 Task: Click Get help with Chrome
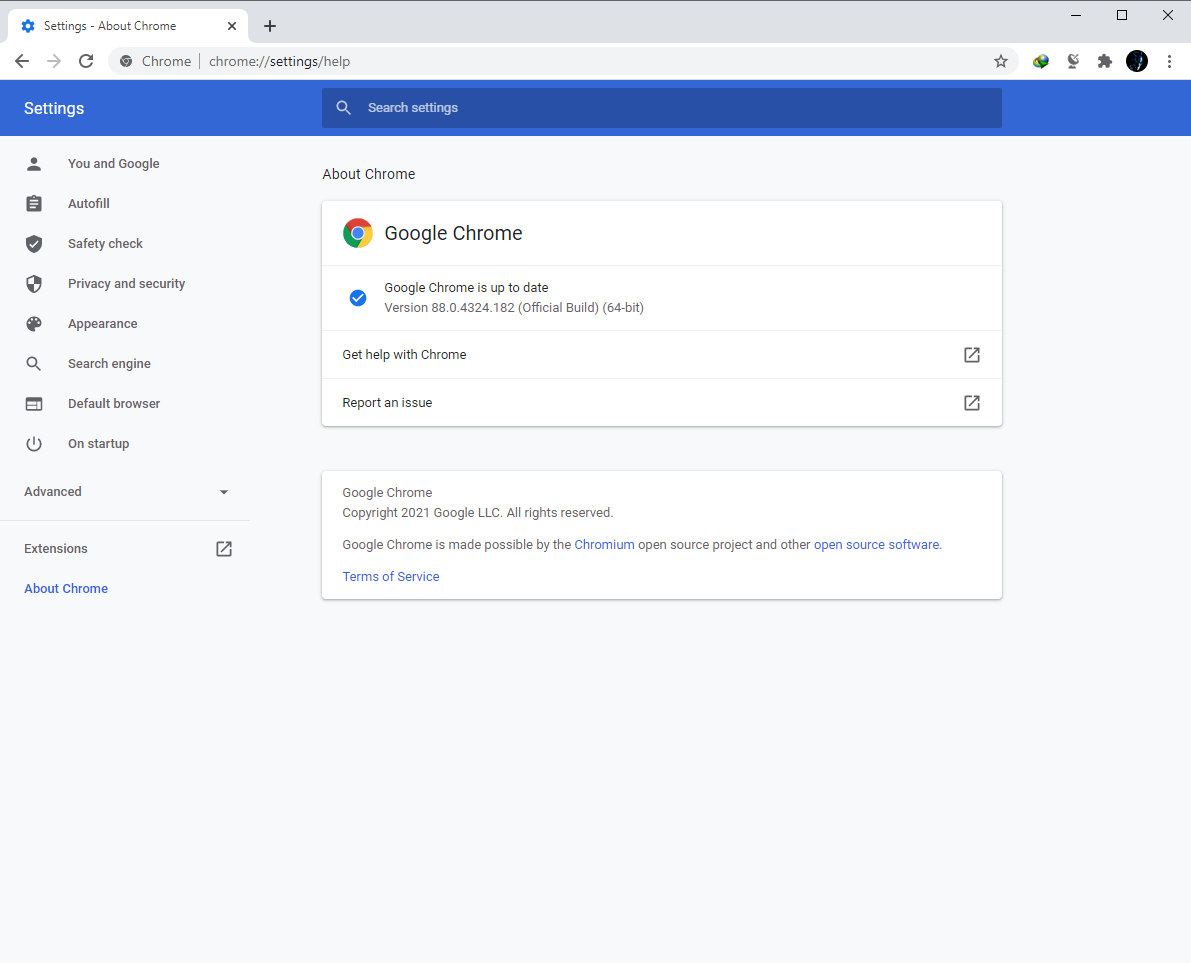[662, 355]
